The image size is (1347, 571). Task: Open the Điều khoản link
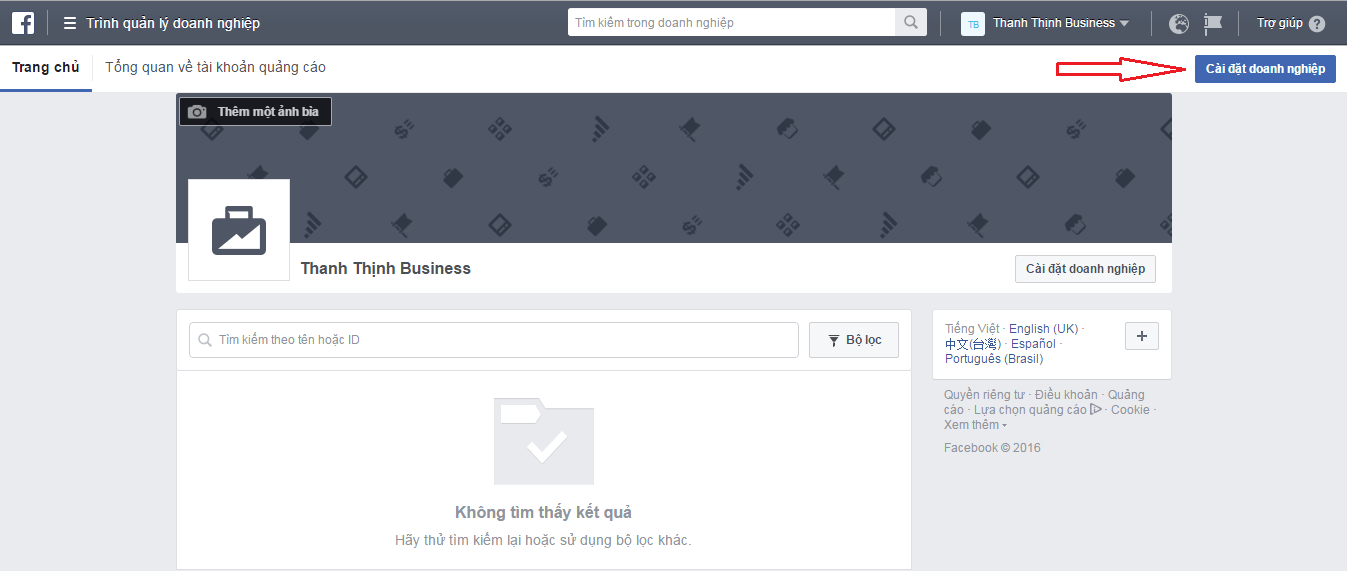click(1066, 395)
